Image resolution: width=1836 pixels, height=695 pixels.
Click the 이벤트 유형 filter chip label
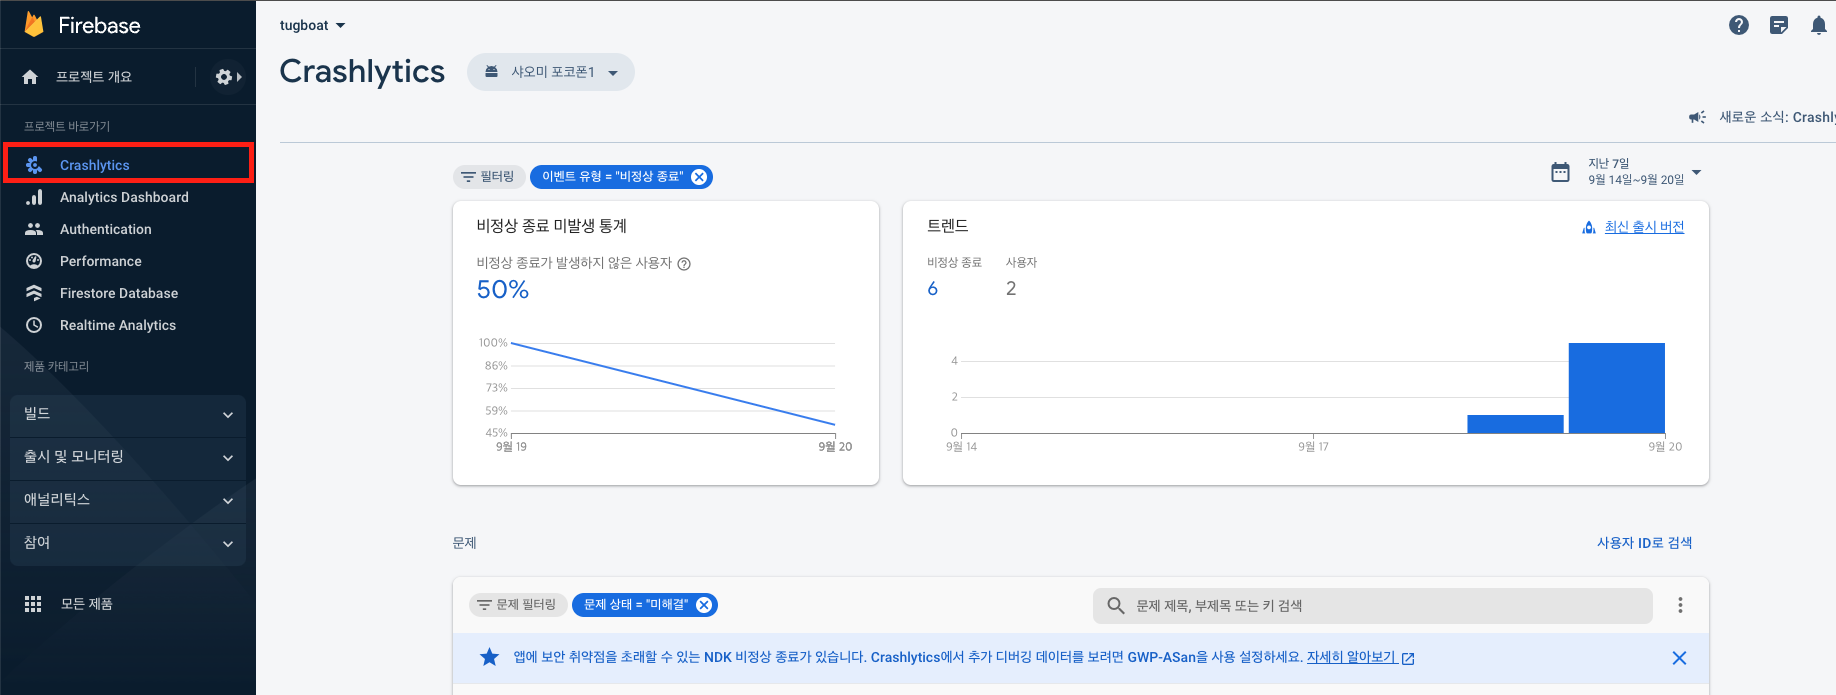612,177
